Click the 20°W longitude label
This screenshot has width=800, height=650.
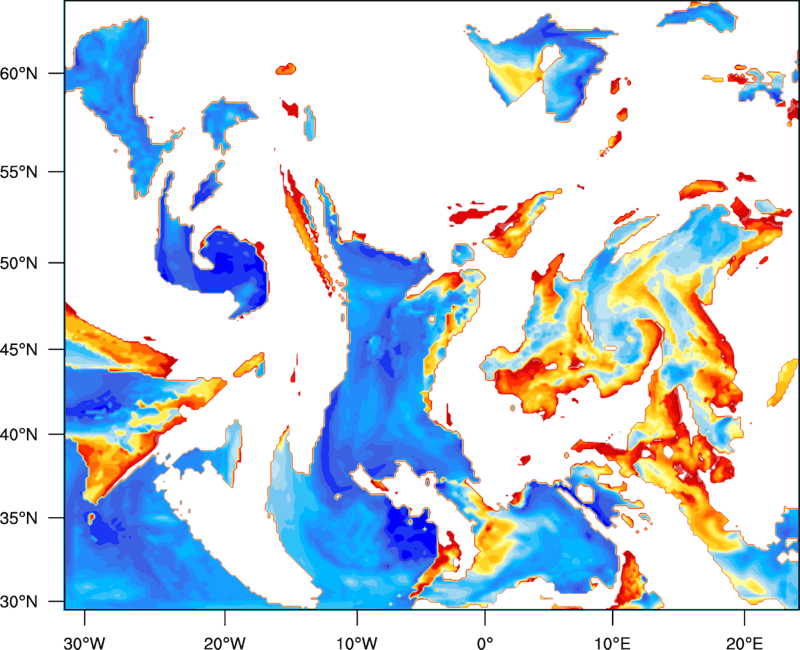pyautogui.click(x=225, y=643)
